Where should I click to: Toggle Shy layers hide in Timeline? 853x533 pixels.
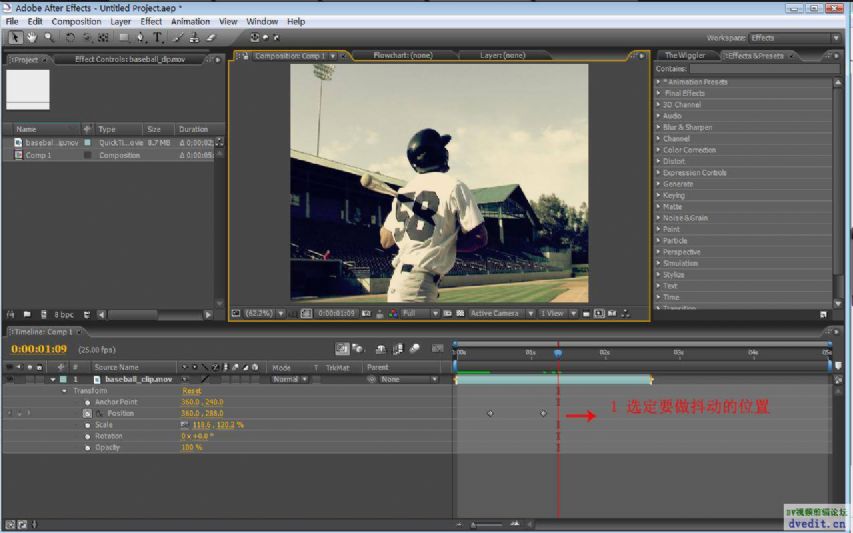381,349
